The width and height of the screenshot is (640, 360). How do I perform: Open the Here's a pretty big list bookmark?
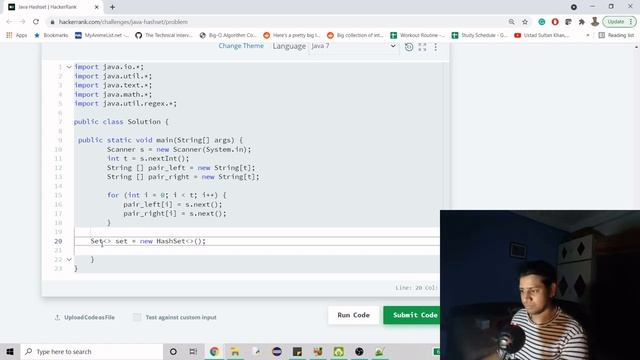(292, 35)
